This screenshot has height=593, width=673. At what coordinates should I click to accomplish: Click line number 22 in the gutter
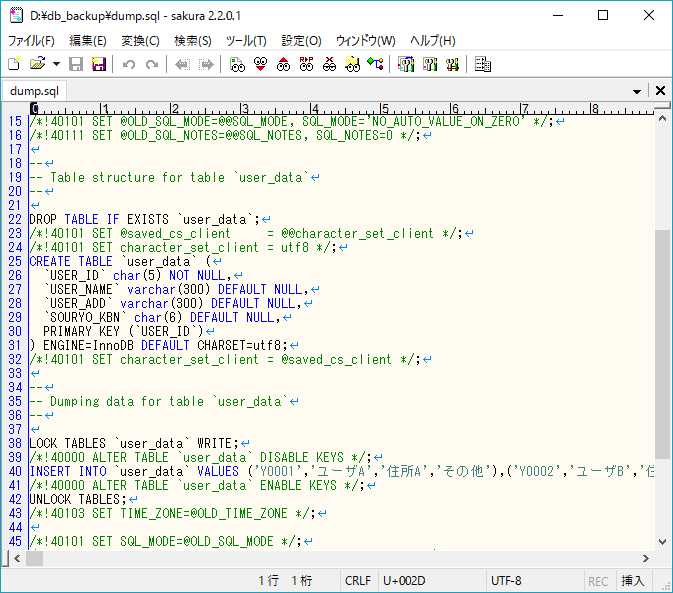coord(15,219)
